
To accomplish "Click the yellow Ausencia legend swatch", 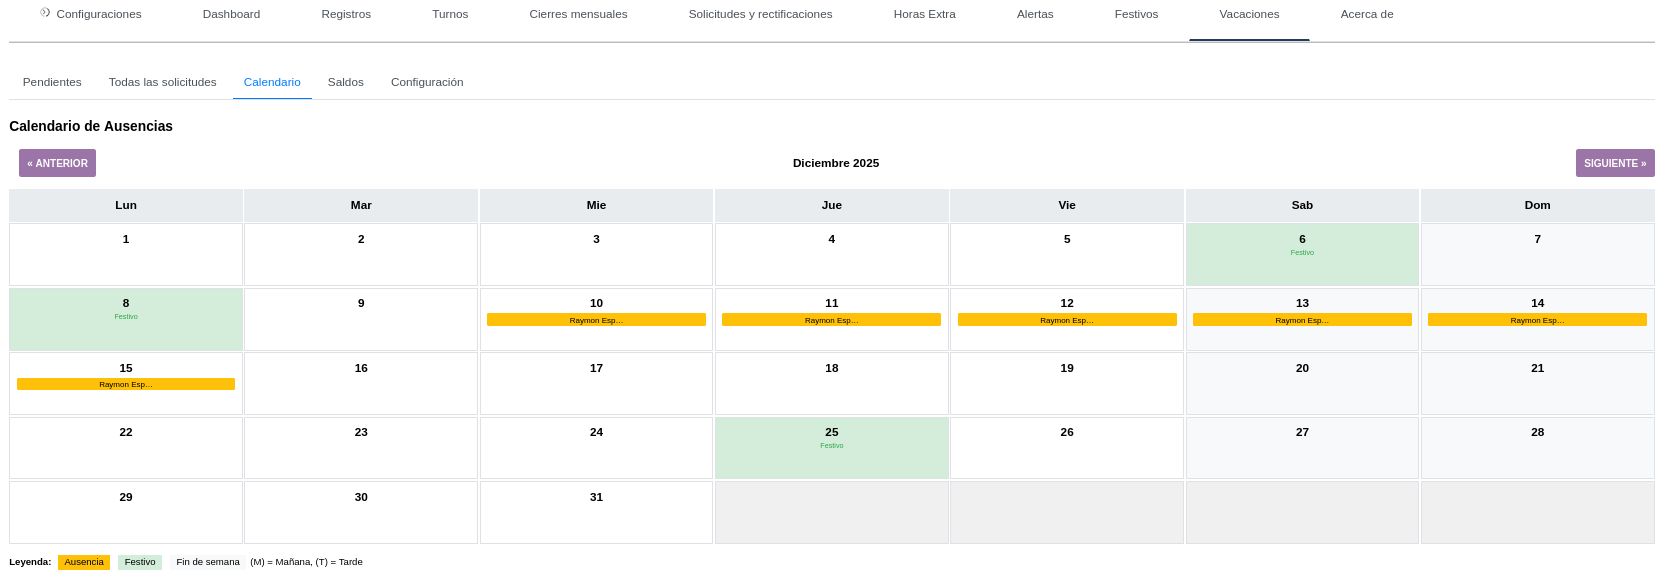I will pyautogui.click(x=84, y=562).
